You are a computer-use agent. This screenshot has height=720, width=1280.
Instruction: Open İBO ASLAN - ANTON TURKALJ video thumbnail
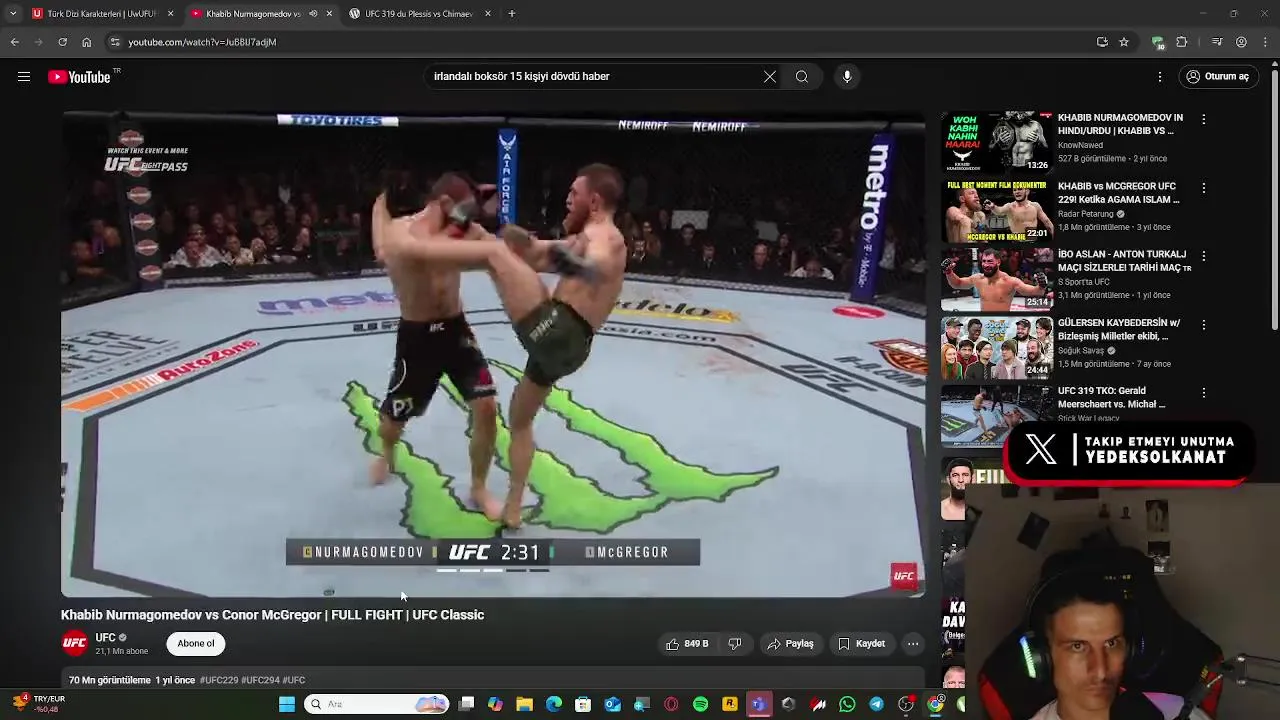pos(996,279)
